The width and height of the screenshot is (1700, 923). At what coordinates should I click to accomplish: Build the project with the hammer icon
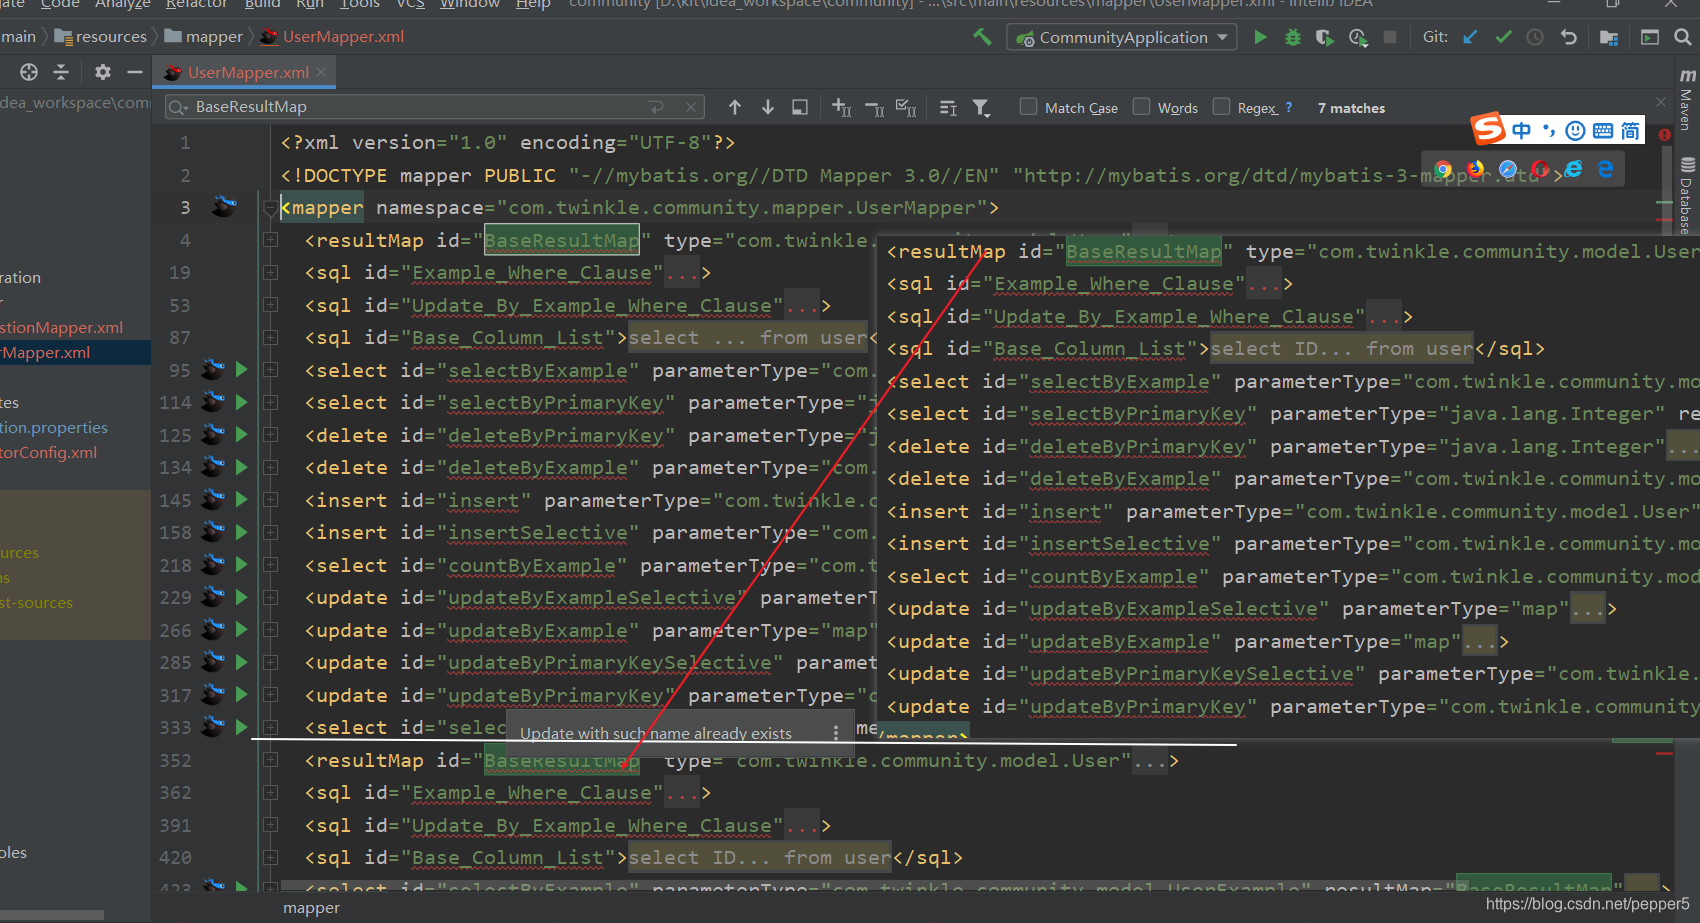click(x=982, y=36)
